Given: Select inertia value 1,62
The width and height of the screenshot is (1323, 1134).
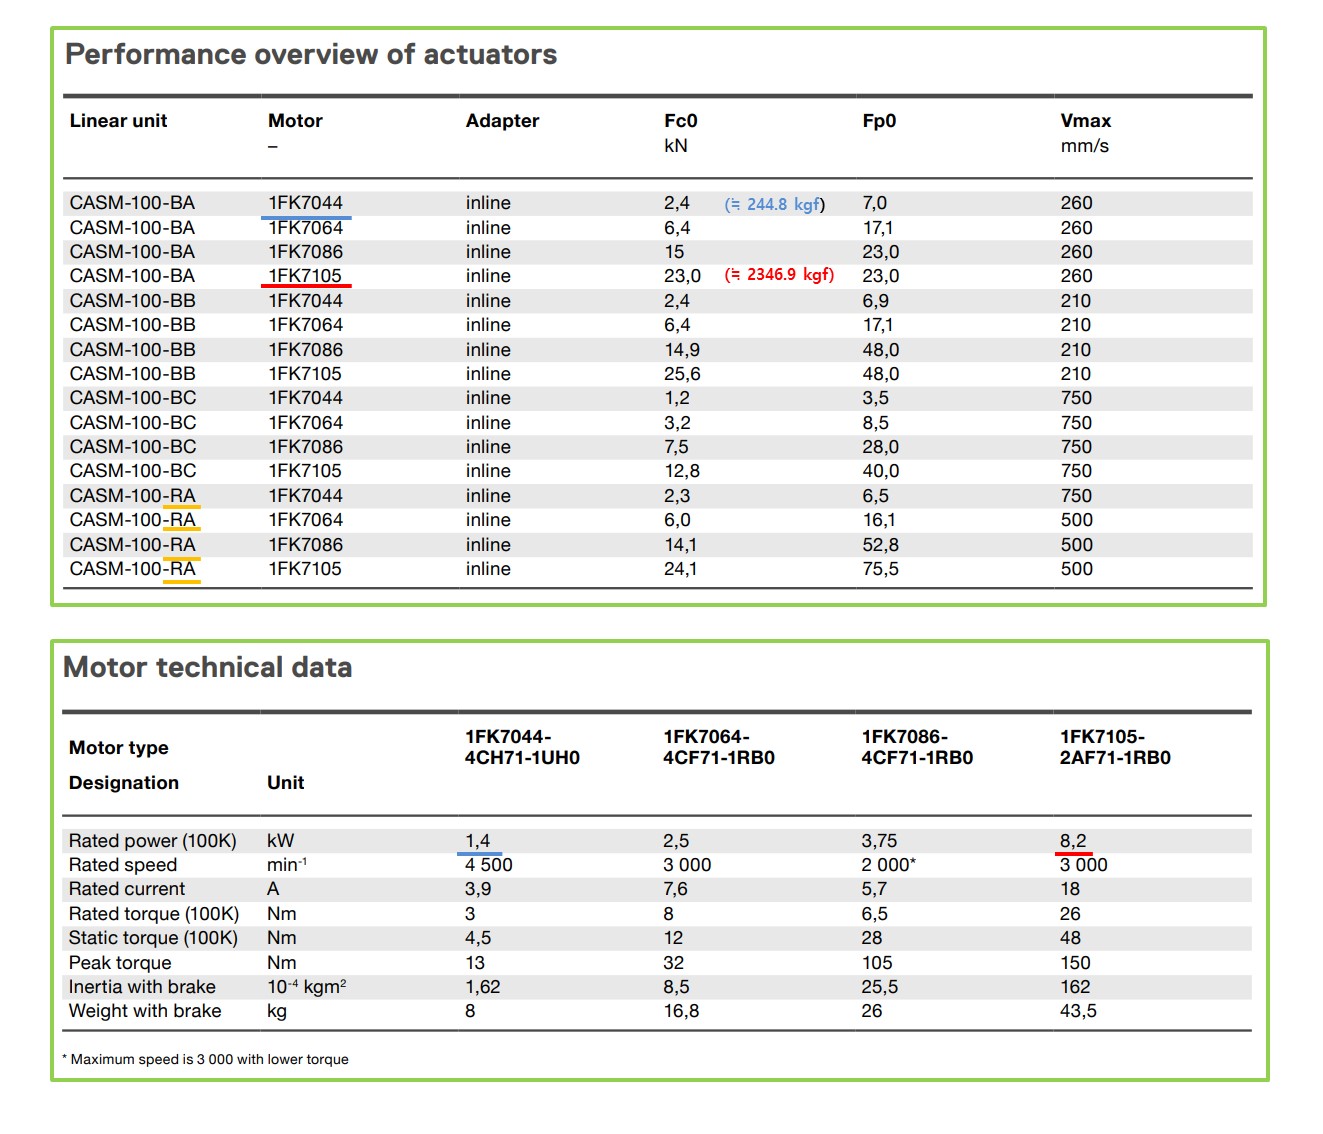Looking at the screenshot, I should [483, 987].
